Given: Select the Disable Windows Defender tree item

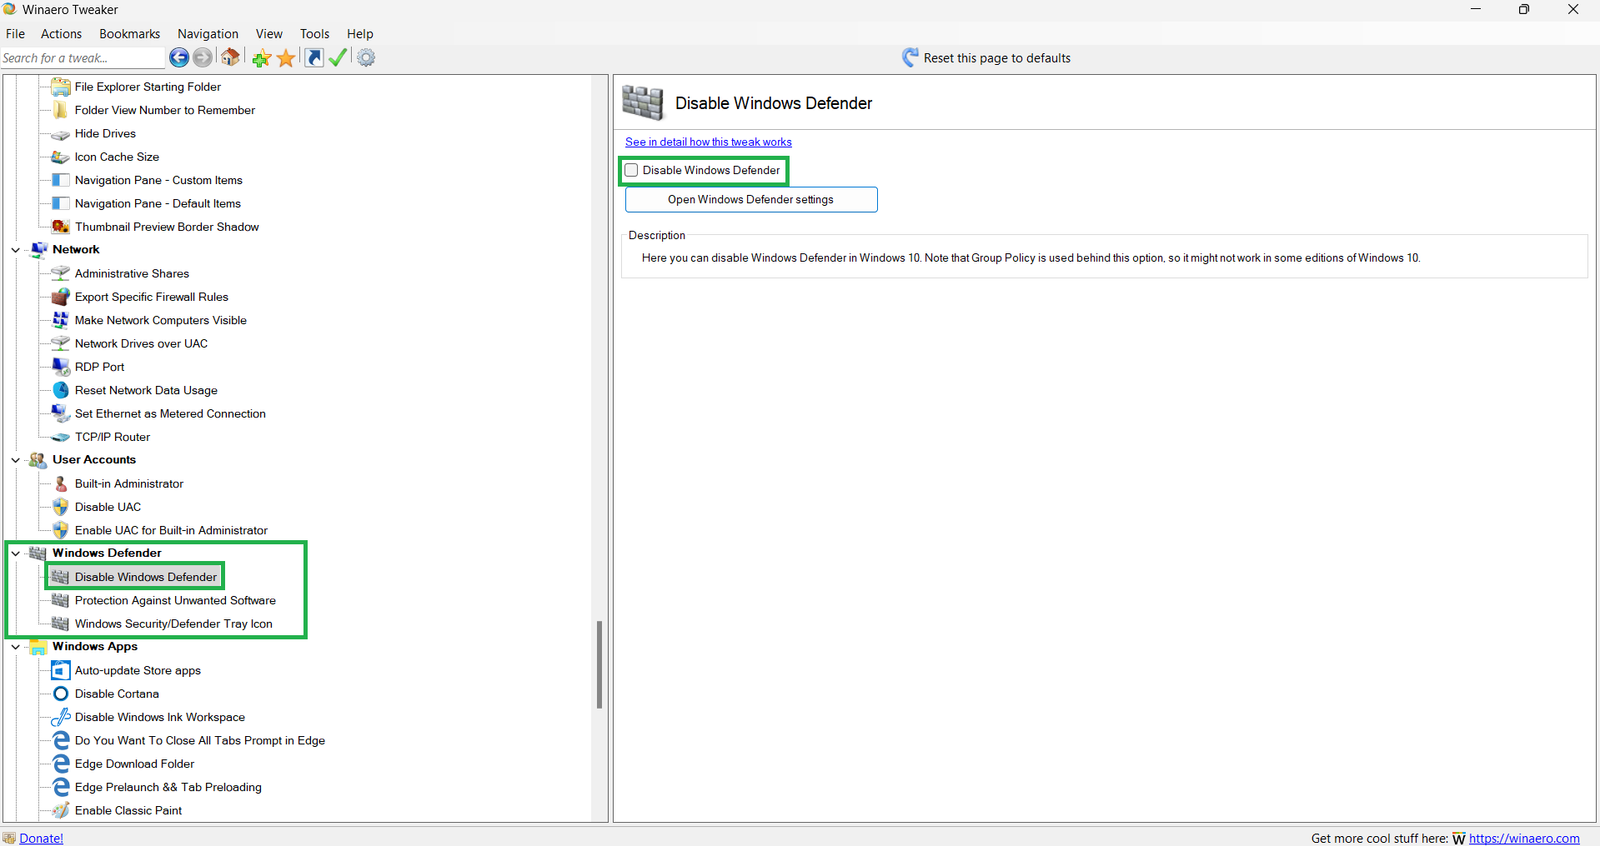Looking at the screenshot, I should 145,577.
